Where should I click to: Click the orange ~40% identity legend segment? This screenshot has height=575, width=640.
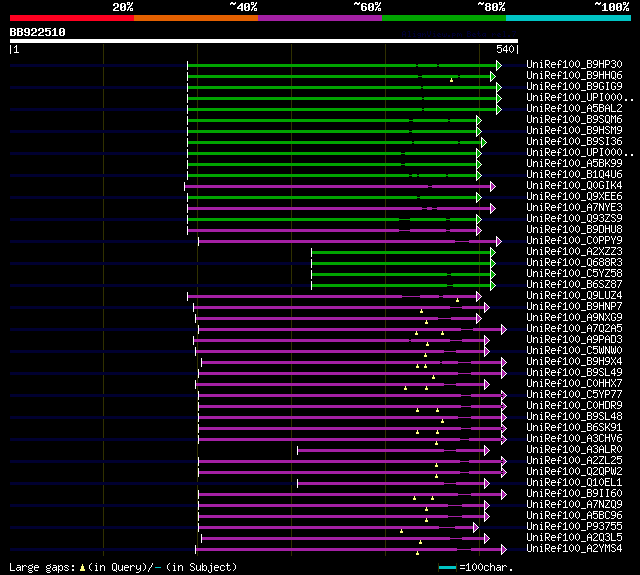coord(196,18)
